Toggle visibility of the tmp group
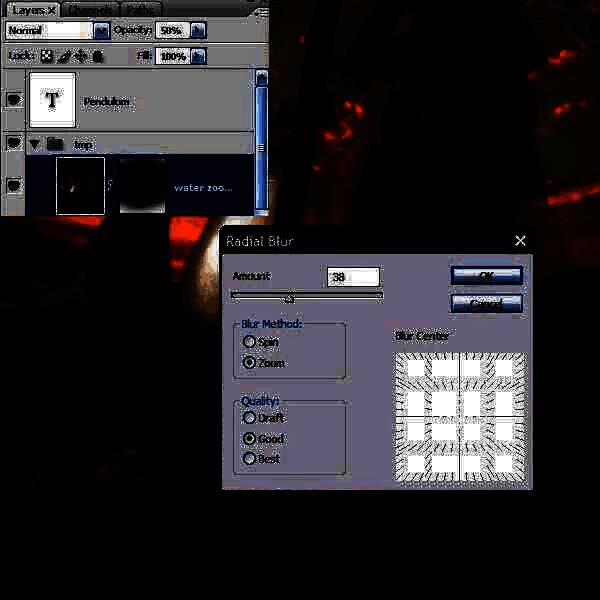The width and height of the screenshot is (600, 600). (13, 144)
